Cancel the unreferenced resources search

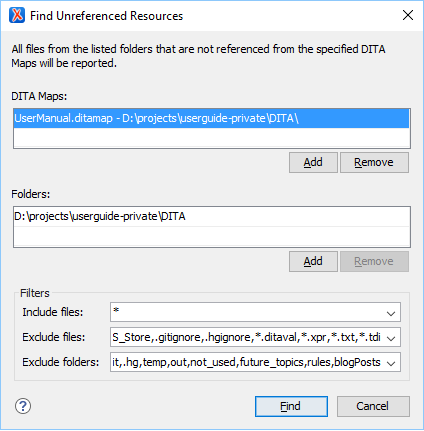(x=373, y=406)
